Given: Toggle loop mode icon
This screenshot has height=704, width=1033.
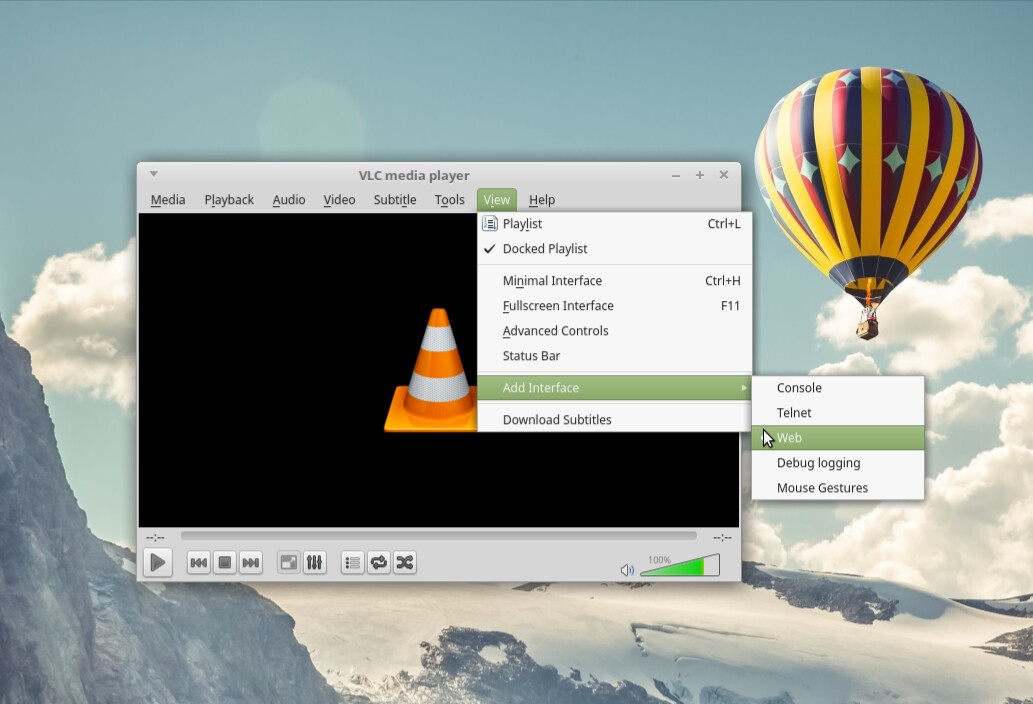Looking at the screenshot, I should pos(379,562).
